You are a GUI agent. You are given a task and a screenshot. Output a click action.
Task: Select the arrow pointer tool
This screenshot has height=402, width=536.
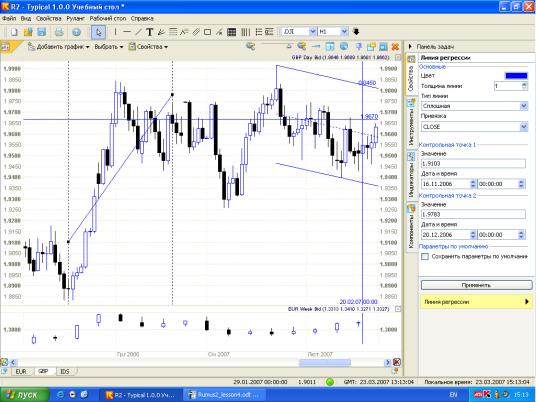pyautogui.click(x=98, y=32)
